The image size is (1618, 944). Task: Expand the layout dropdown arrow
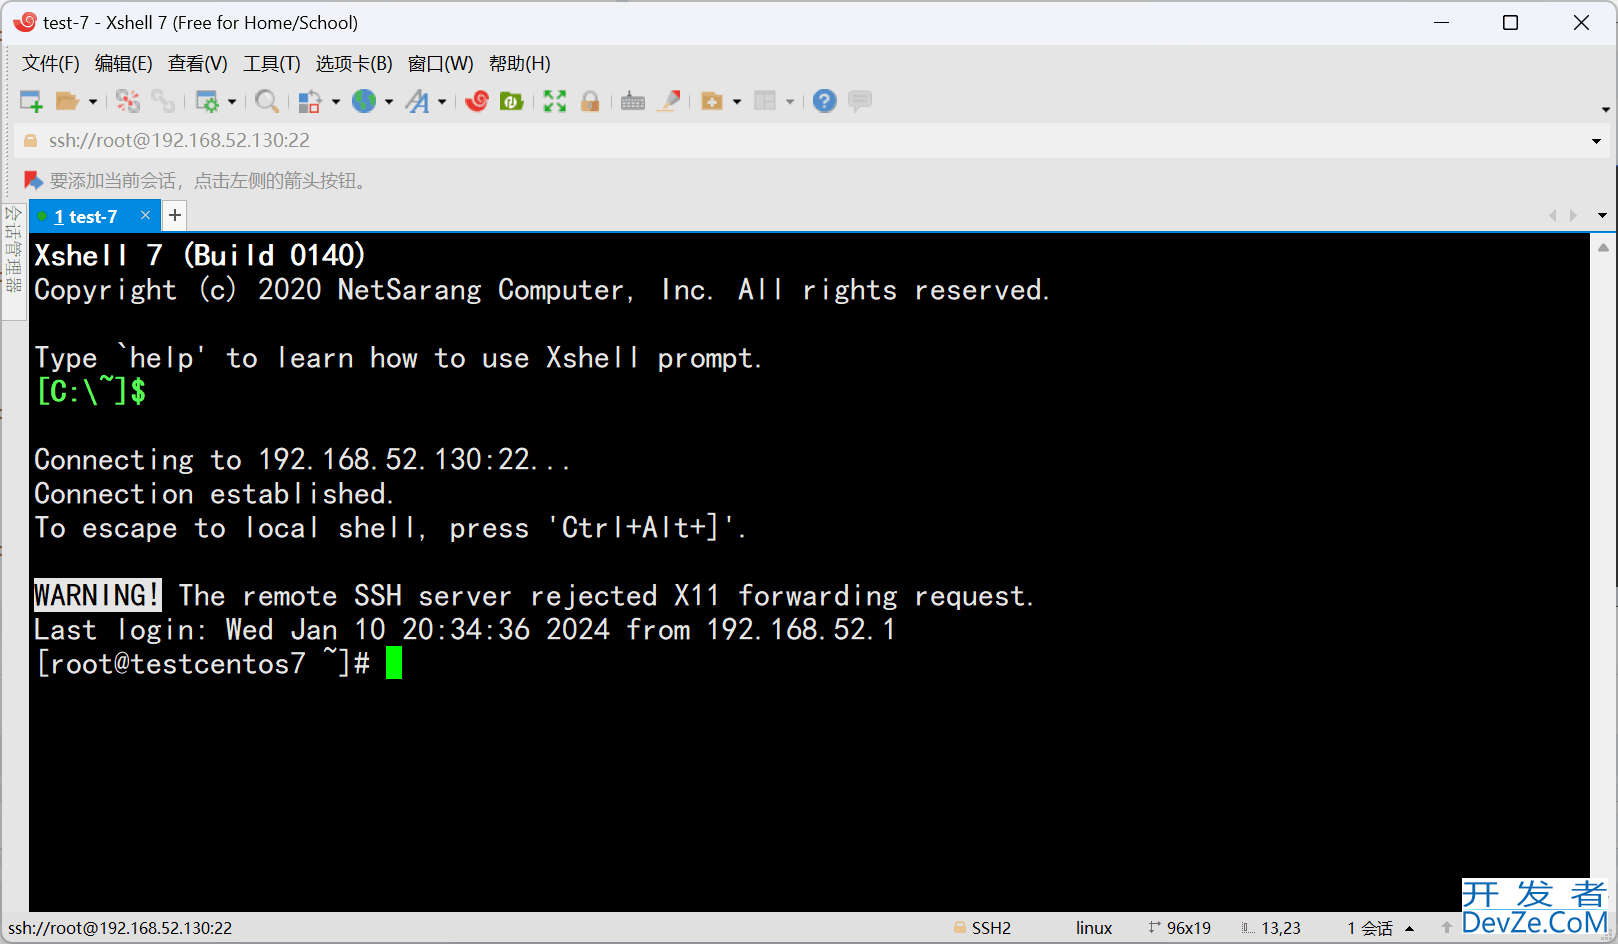(790, 102)
